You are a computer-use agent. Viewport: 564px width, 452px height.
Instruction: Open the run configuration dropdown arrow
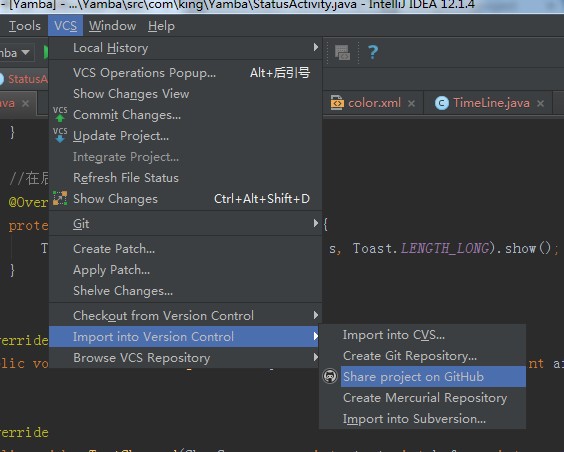pyautogui.click(x=25, y=52)
